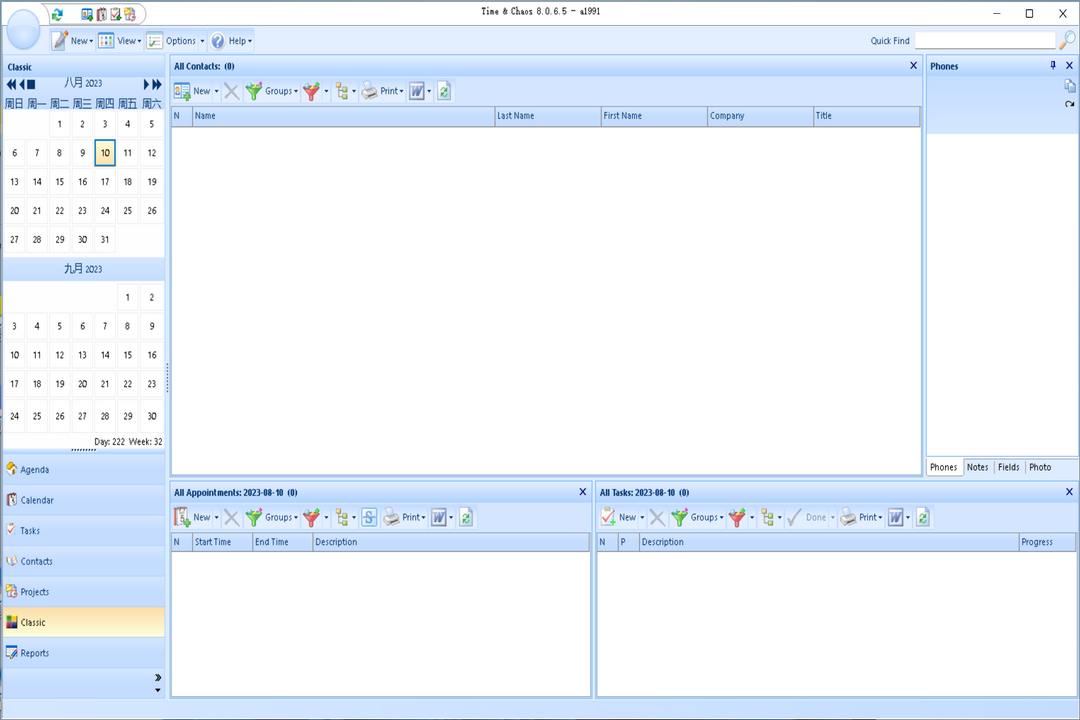Click the filter funnel icon in Contacts toolbar
The height and width of the screenshot is (720, 1080).
point(312,91)
